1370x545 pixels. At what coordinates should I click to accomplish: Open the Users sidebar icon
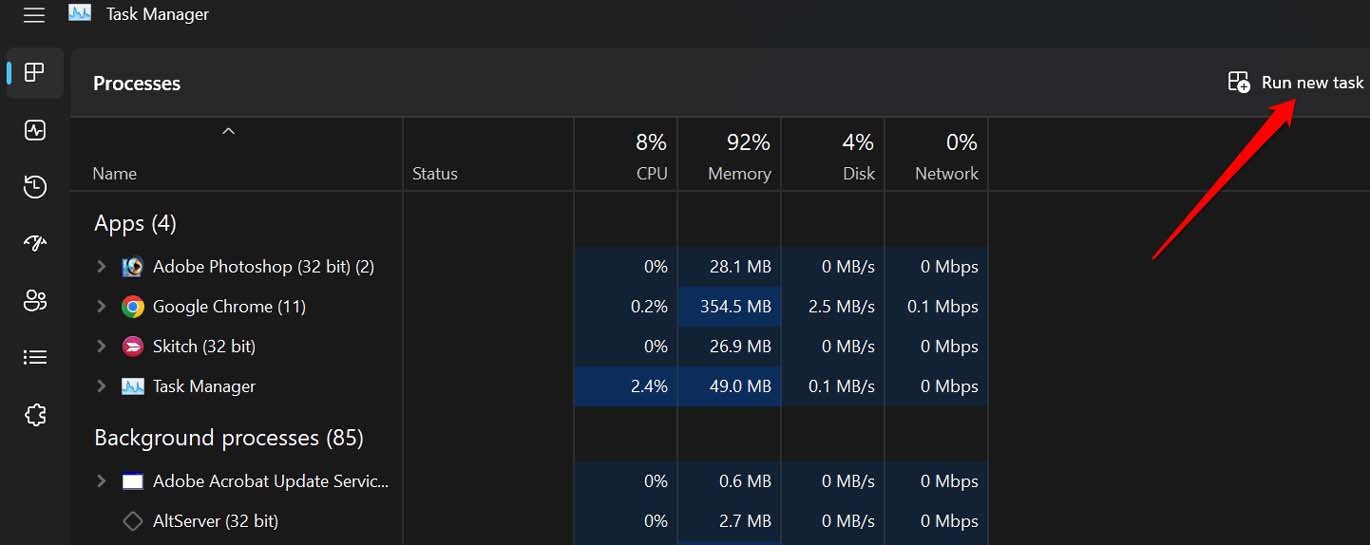point(35,300)
